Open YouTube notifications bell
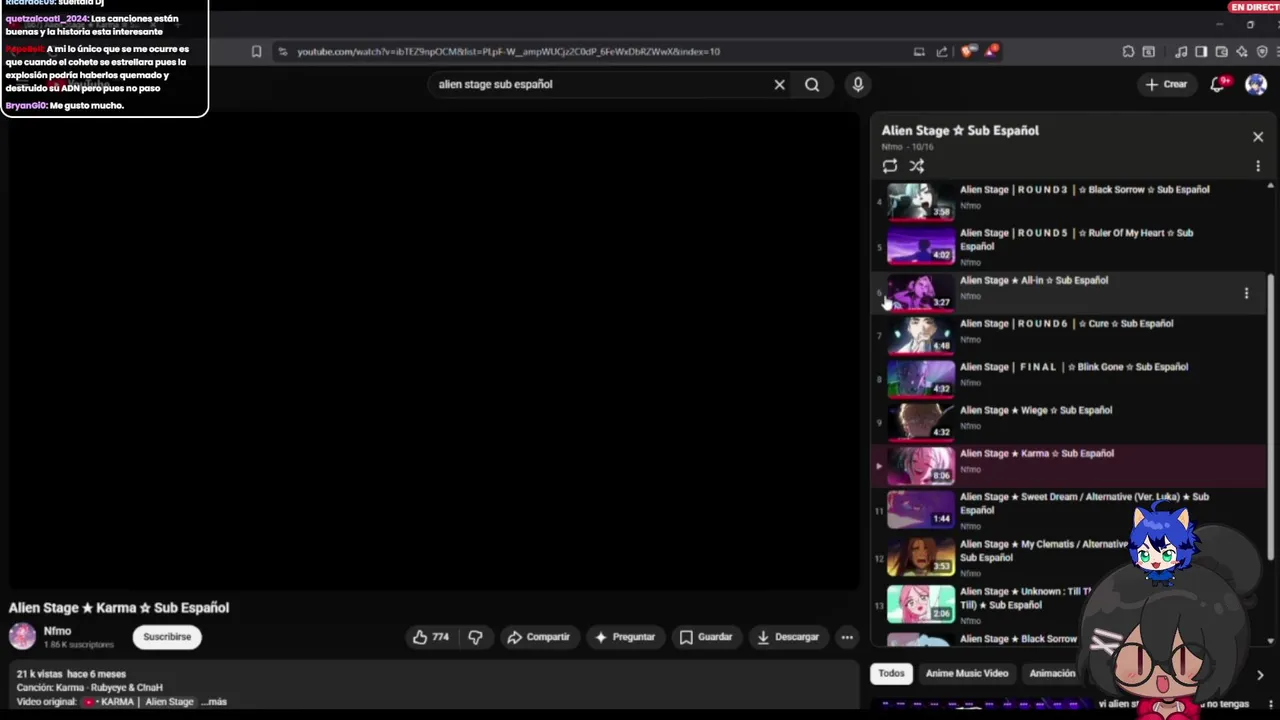Screen dimensions: 1280x720 [1218, 85]
